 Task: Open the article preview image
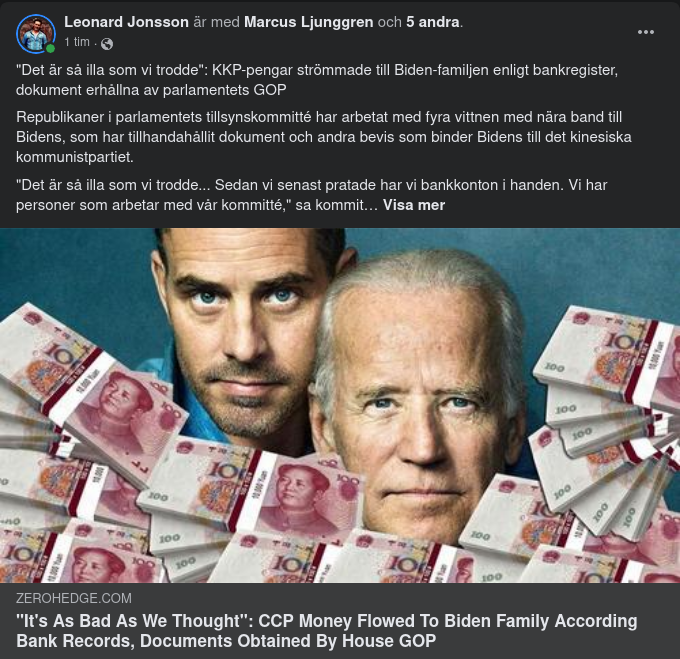tap(340, 405)
